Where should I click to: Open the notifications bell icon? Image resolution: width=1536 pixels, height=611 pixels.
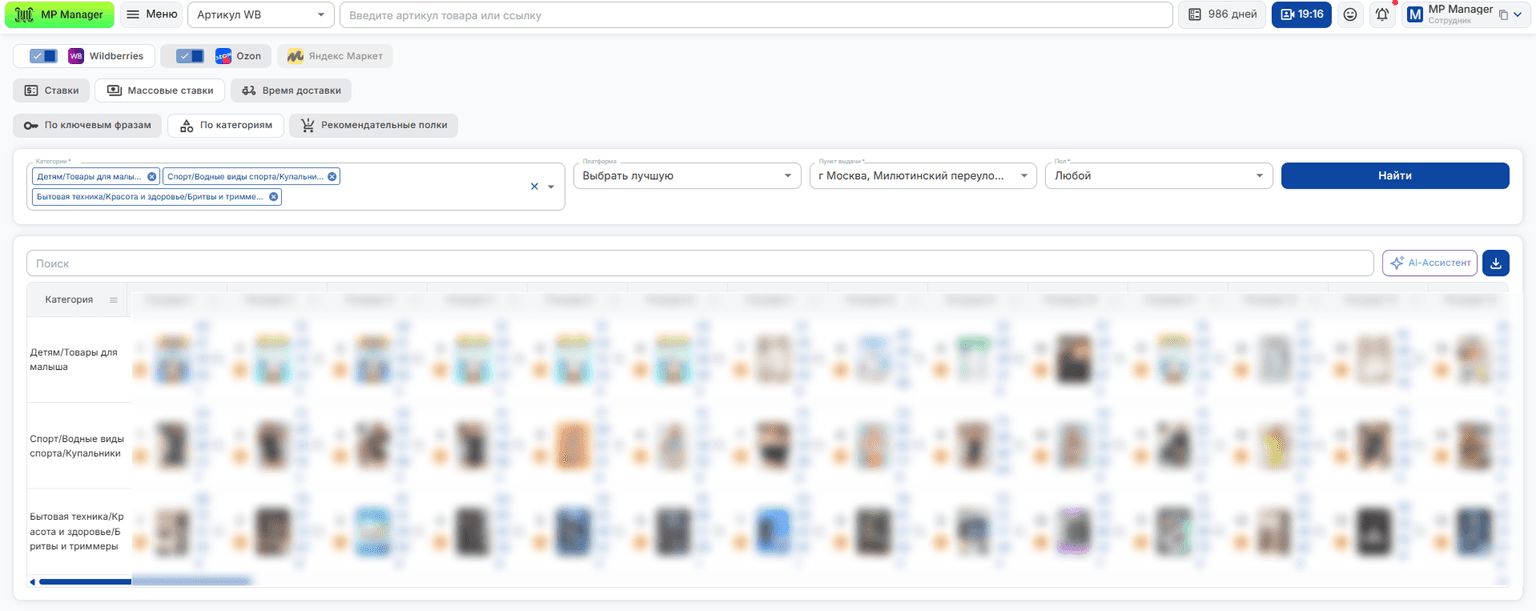click(1382, 14)
